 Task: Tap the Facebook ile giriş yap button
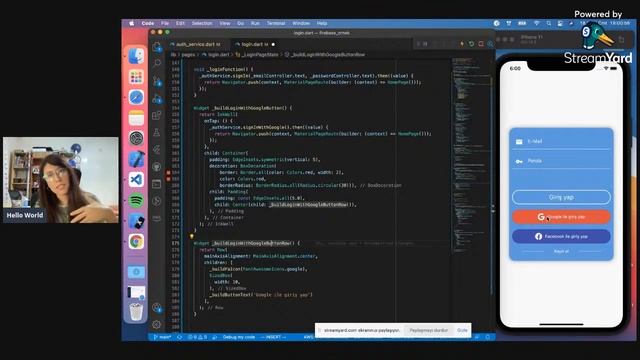[x=561, y=236]
